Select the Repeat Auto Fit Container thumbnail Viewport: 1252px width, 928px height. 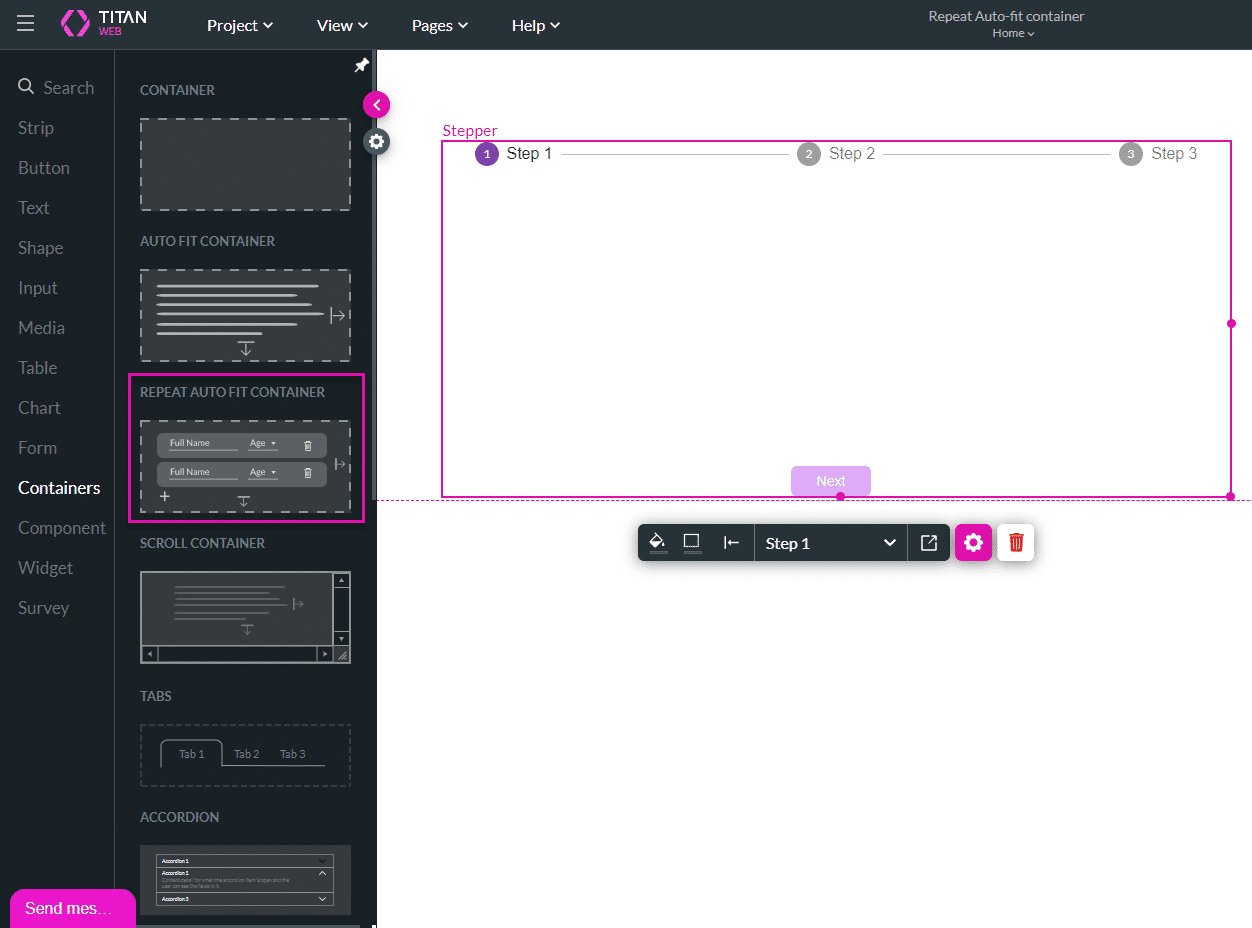(x=245, y=466)
